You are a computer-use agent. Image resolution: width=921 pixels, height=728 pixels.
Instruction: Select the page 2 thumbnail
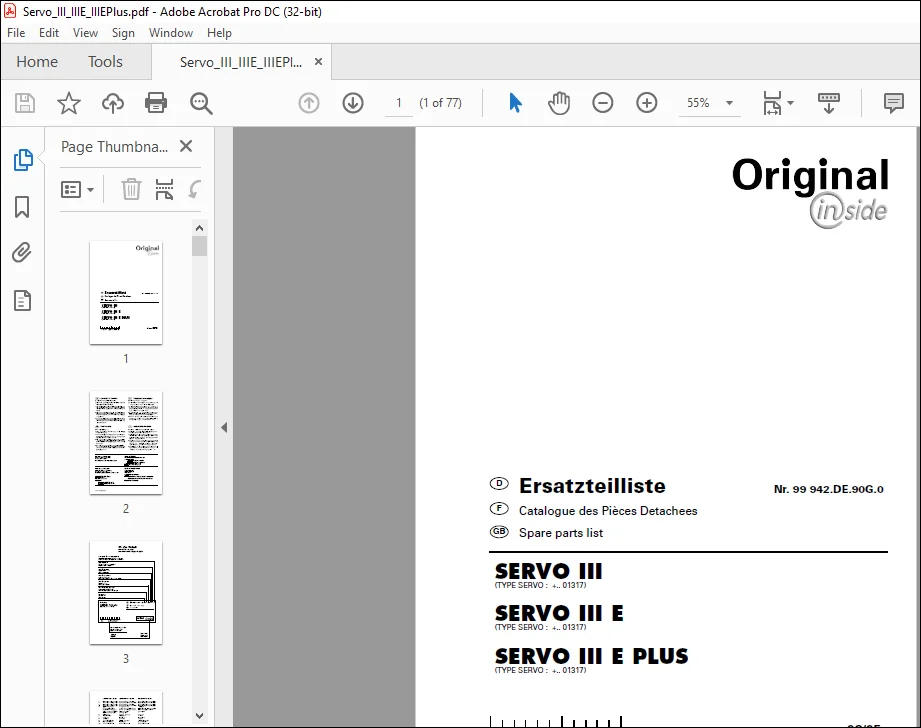(x=126, y=442)
